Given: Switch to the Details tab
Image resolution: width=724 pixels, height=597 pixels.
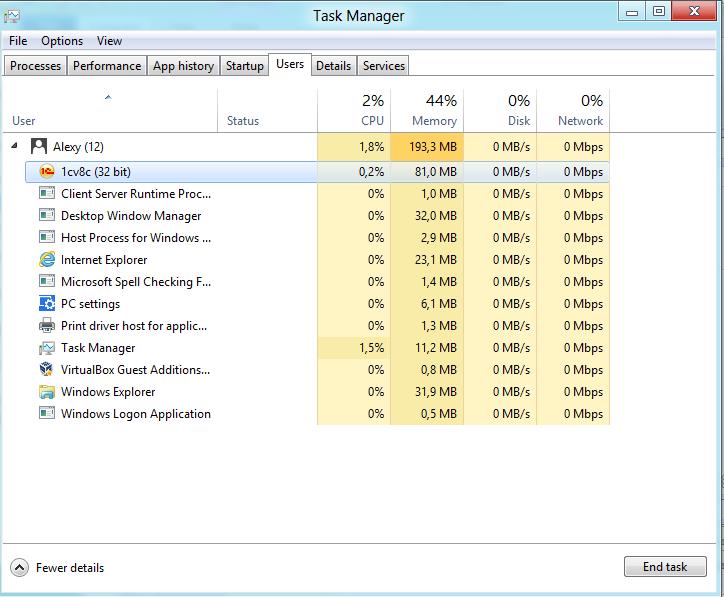Looking at the screenshot, I should 333,66.
